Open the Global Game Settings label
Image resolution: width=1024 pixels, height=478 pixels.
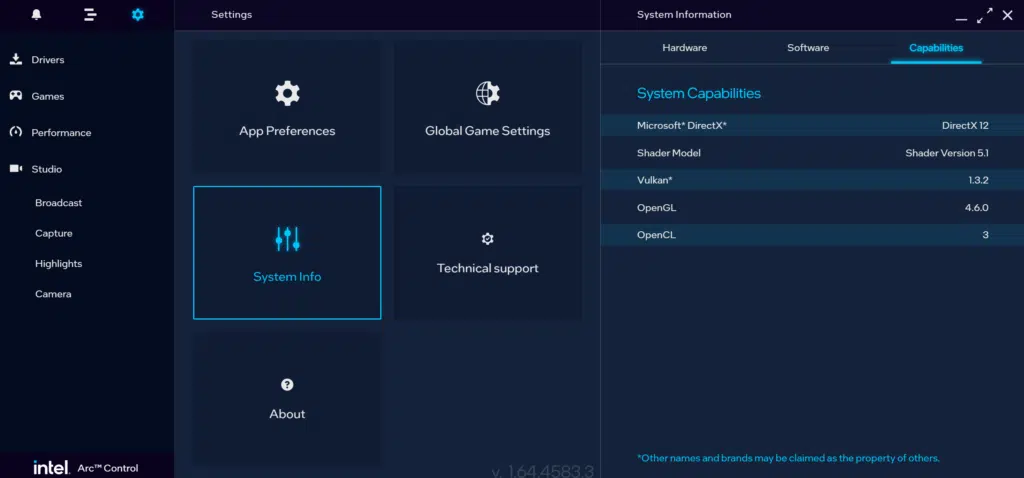coord(487,131)
